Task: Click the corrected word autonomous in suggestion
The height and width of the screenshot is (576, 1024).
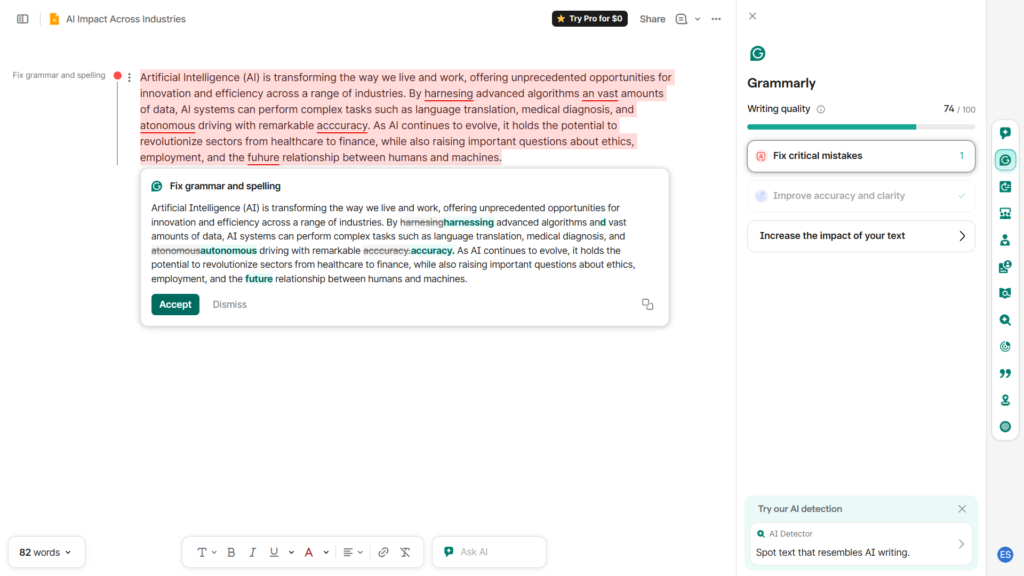Action: click(229, 251)
